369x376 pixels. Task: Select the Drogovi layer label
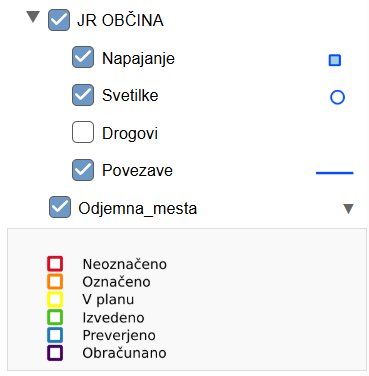tap(130, 133)
